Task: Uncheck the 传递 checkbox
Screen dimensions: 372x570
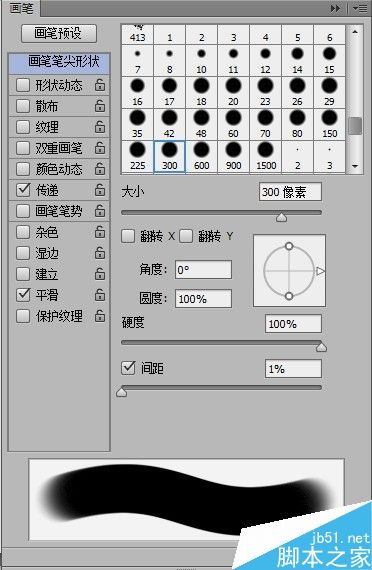Action: click(x=23, y=190)
